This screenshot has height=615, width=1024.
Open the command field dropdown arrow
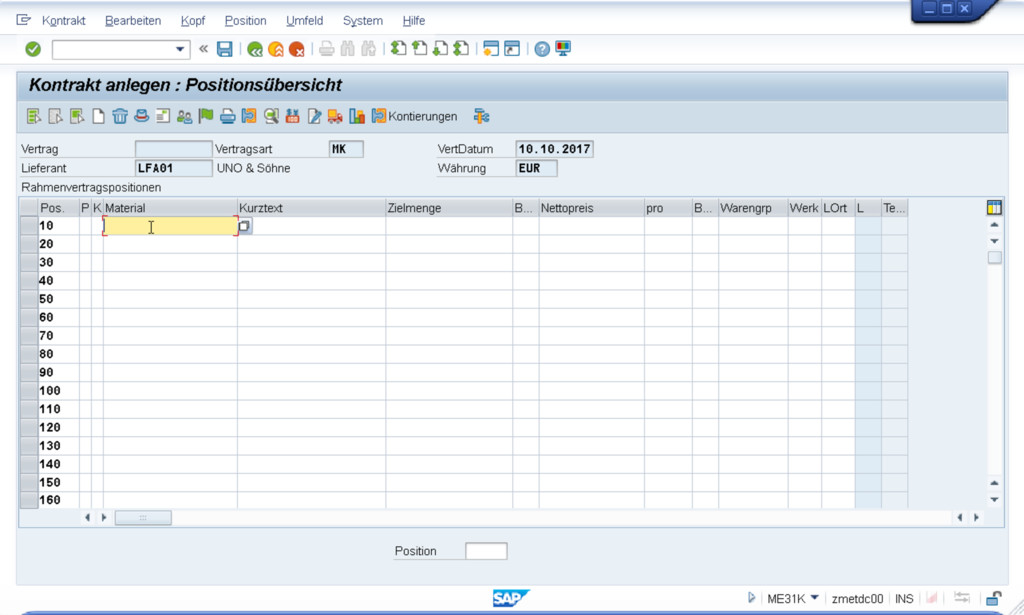180,49
